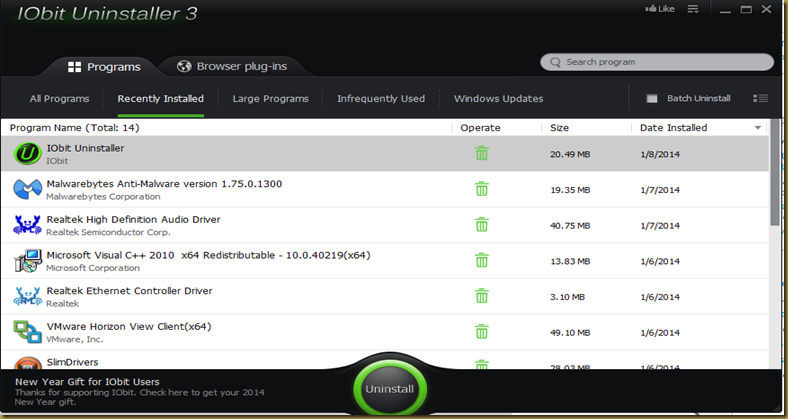This screenshot has width=788, height=419.
Task: Switch to Infrequently Used filter
Action: pos(381,99)
